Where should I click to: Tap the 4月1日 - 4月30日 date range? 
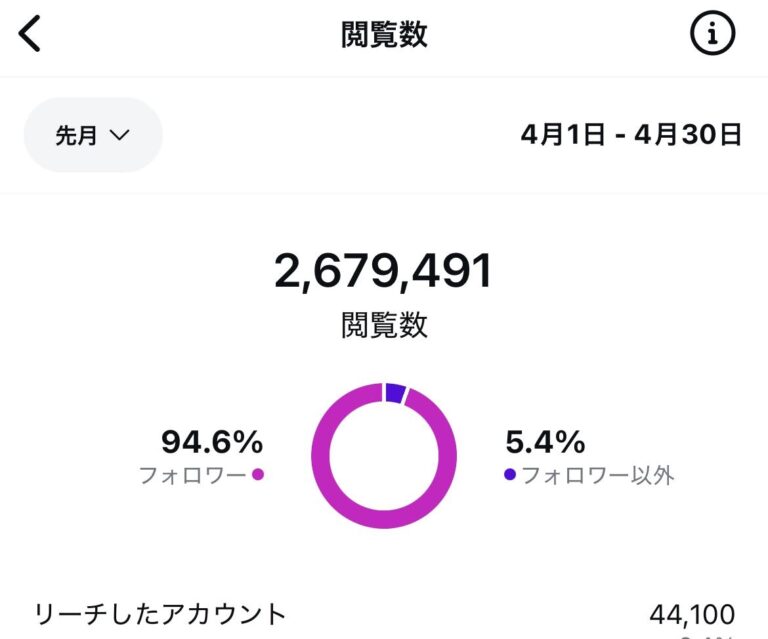tap(631, 135)
